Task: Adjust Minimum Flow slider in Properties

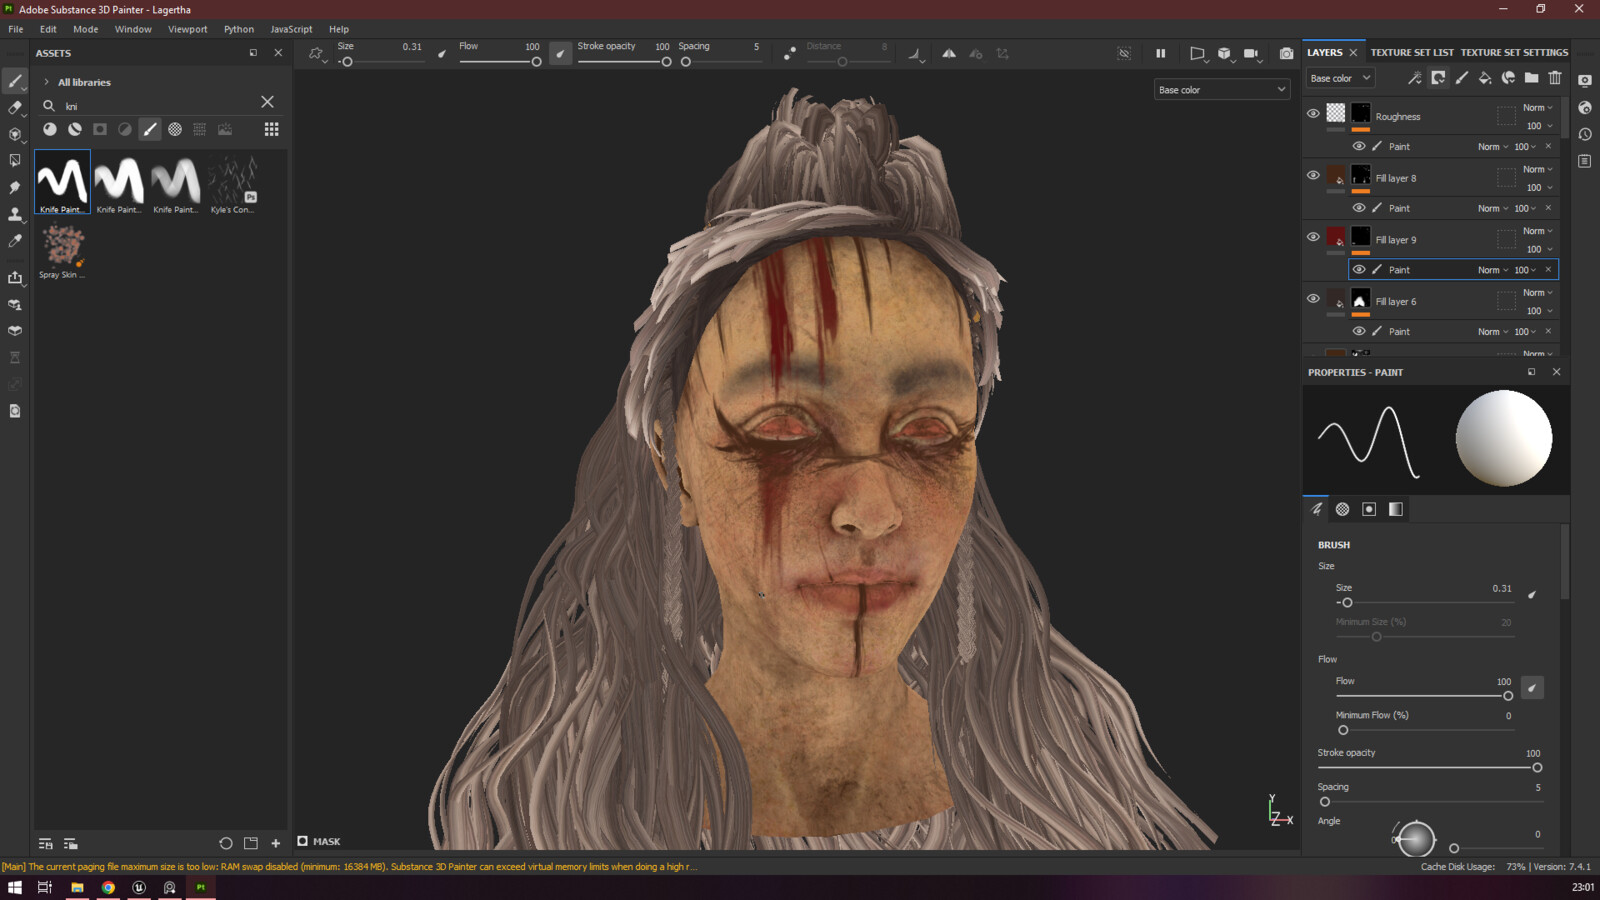Action: (x=1424, y=730)
